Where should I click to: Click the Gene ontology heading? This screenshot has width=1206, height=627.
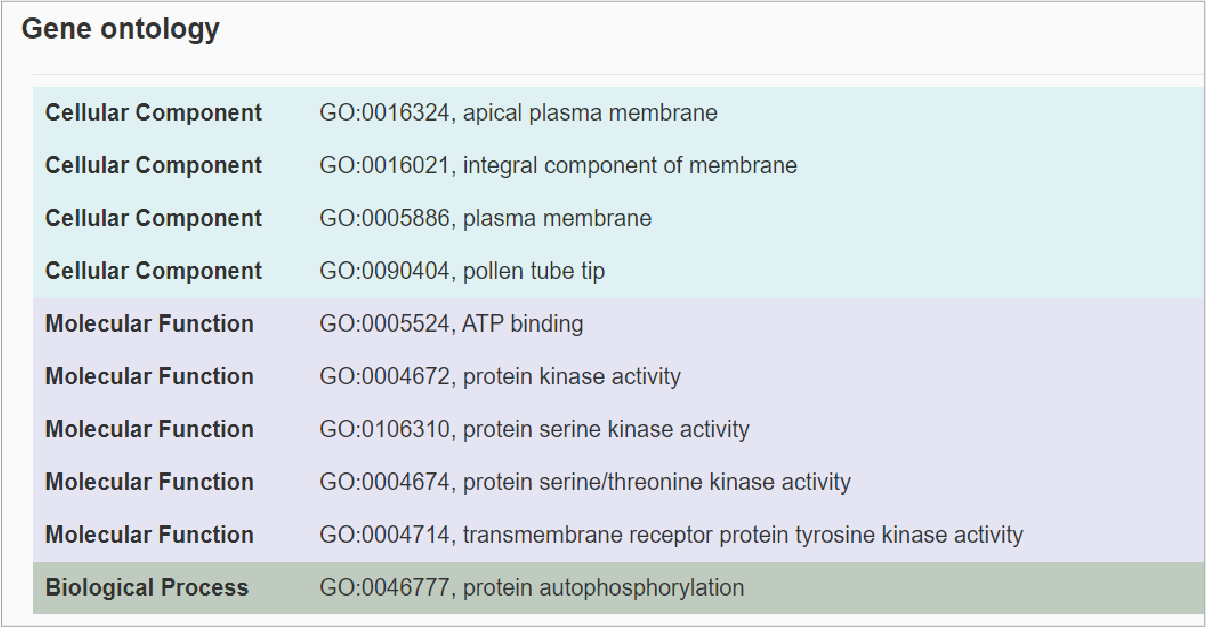(121, 30)
